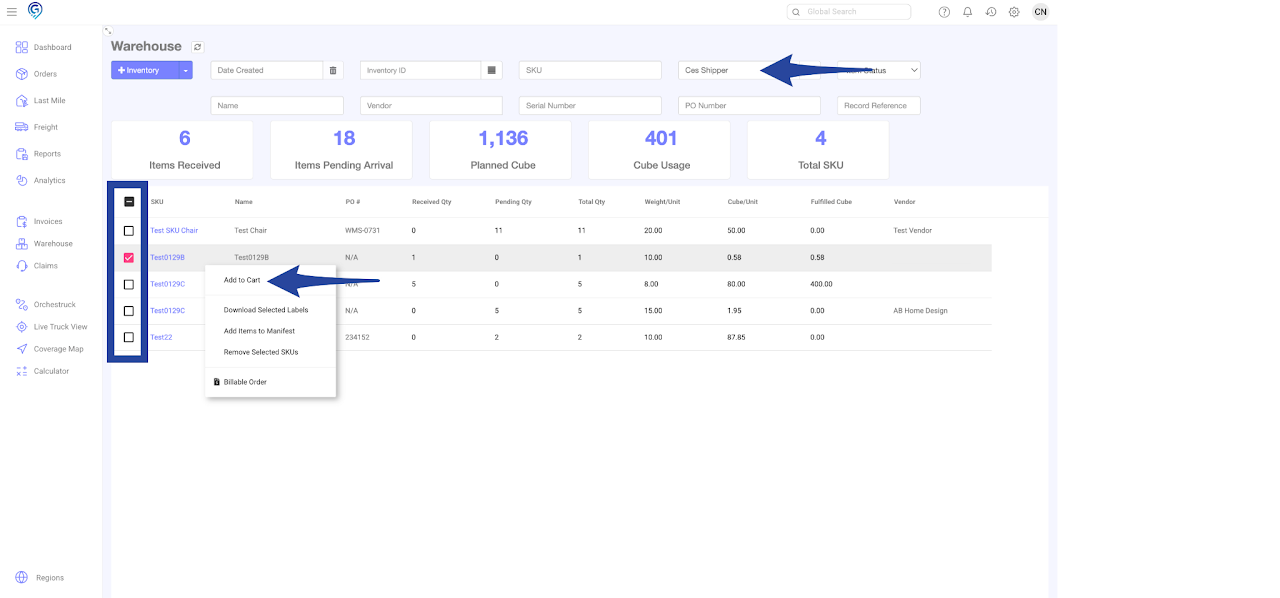The width and height of the screenshot is (1280, 598).
Task: Choose Add Items to Manifest
Action: coord(259,331)
